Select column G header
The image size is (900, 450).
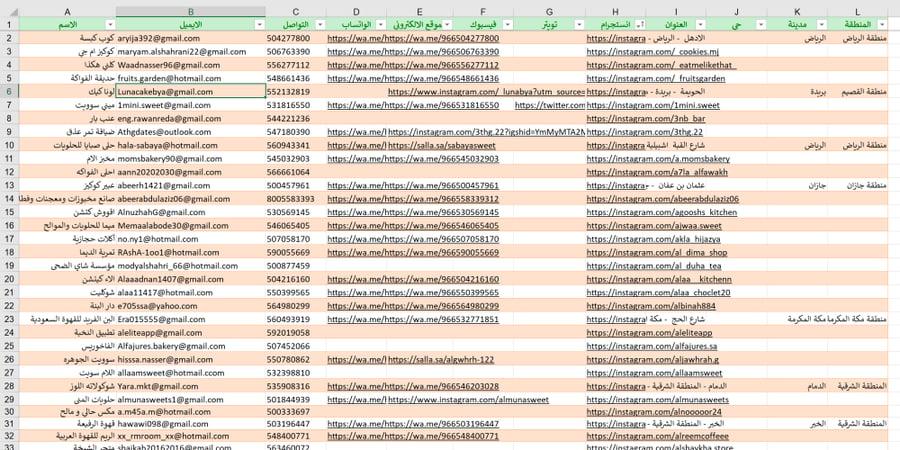(x=549, y=11)
